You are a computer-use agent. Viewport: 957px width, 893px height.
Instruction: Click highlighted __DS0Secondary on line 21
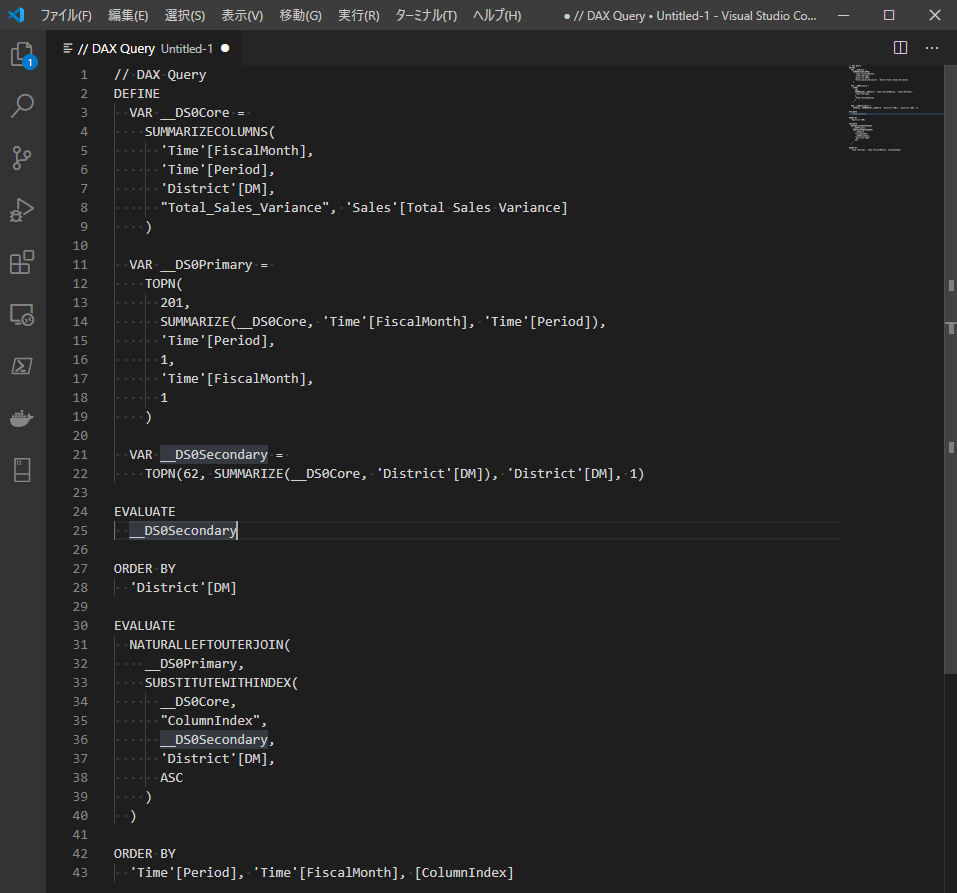tap(214, 454)
